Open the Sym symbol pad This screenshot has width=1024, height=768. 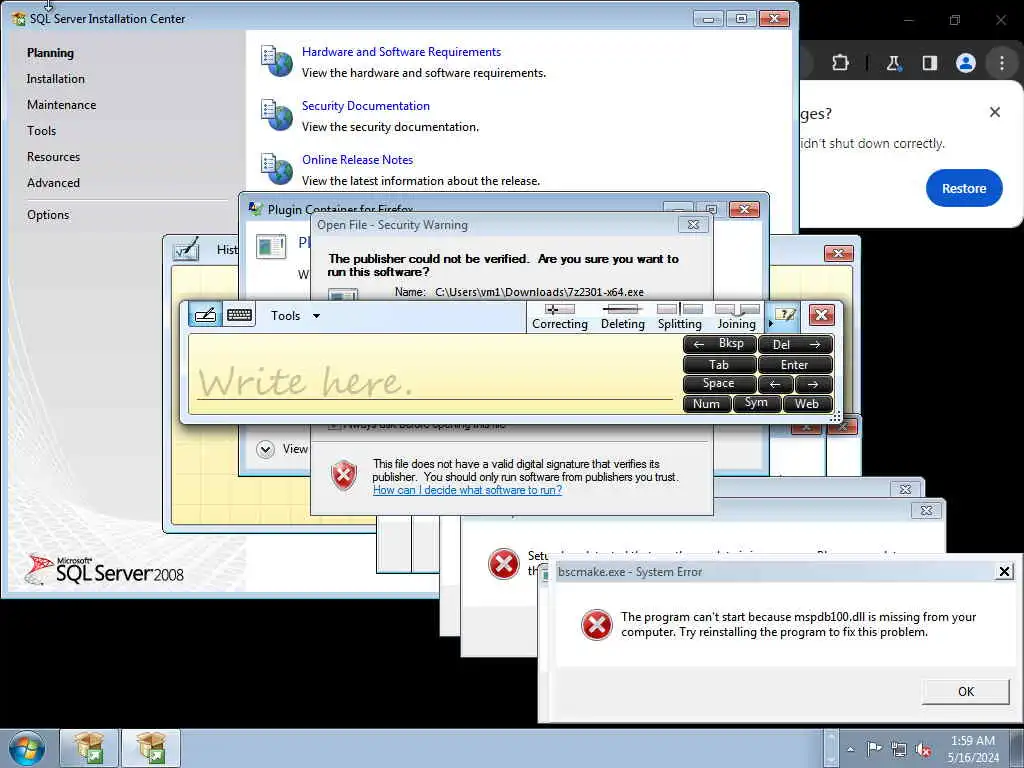coord(756,404)
